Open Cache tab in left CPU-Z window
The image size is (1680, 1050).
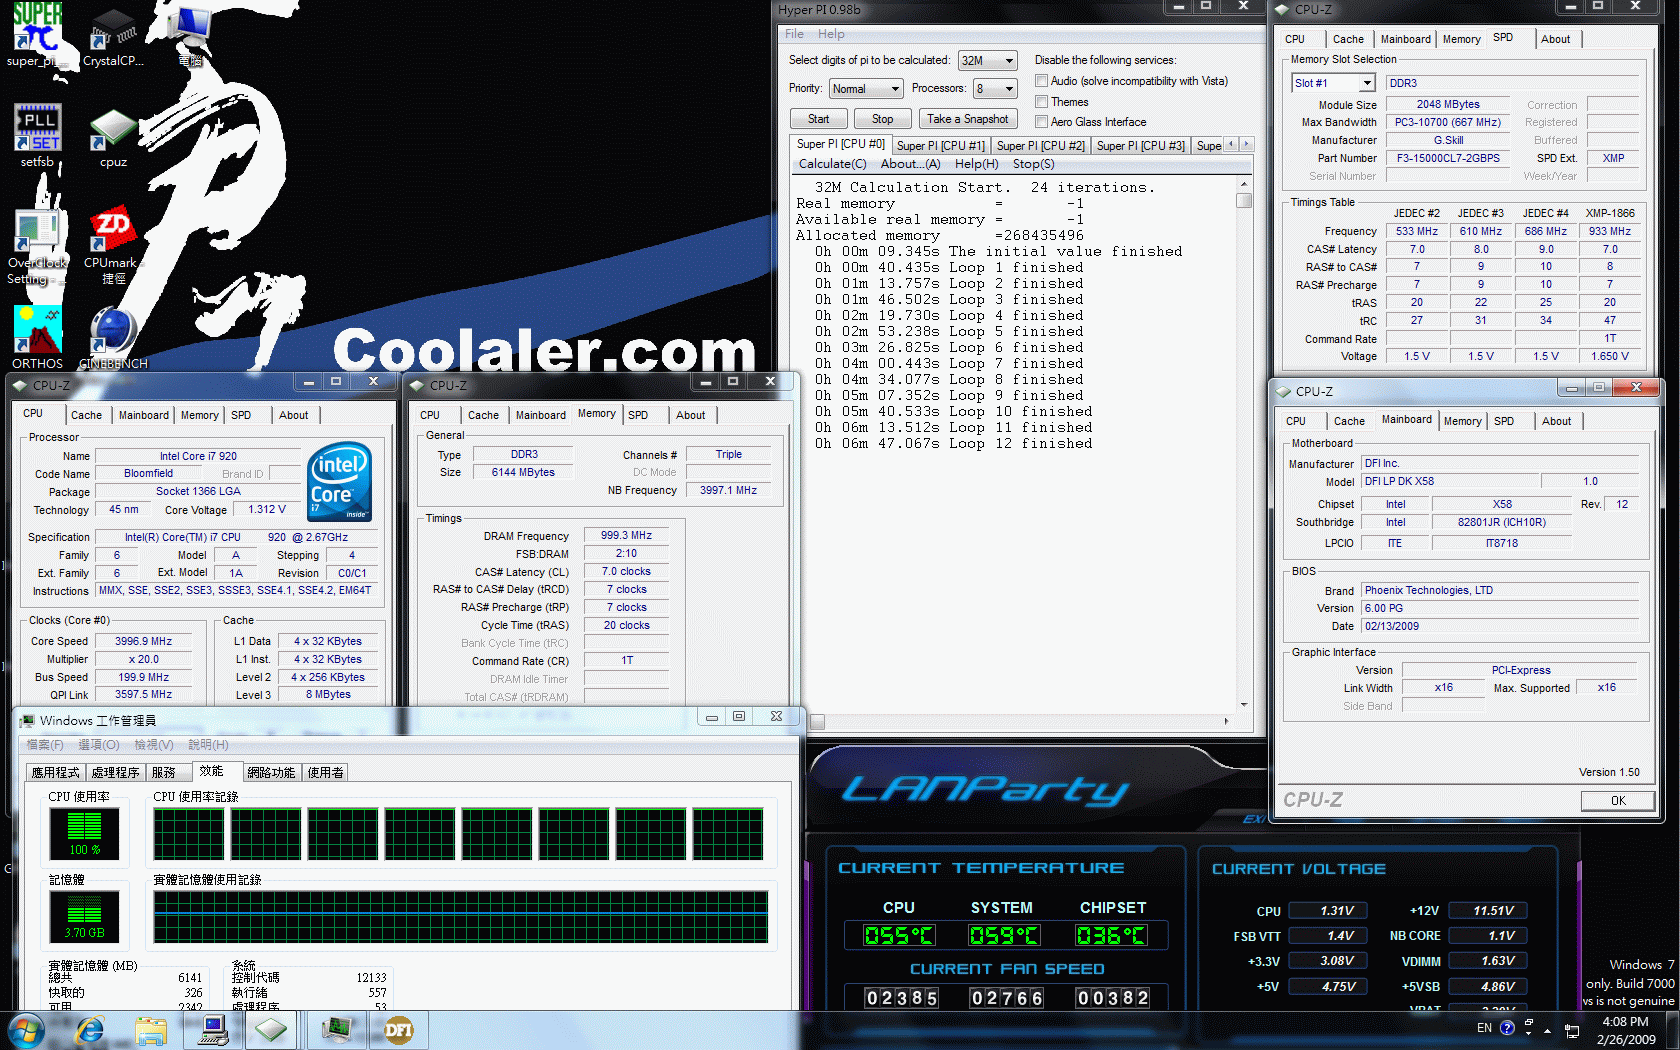(86, 415)
